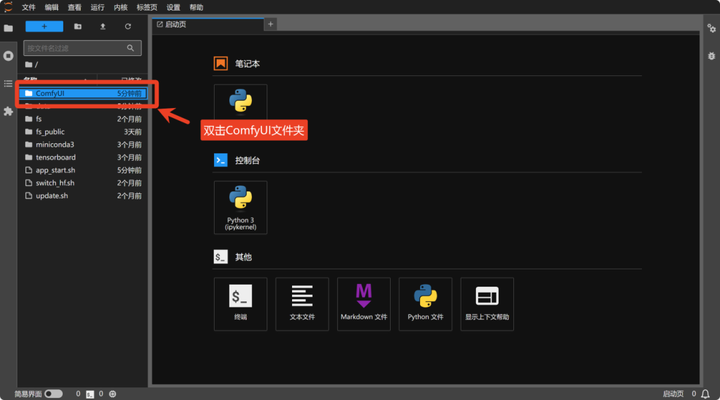Select the miniconda3 folder
720x400 pixels.
[x=83, y=145]
